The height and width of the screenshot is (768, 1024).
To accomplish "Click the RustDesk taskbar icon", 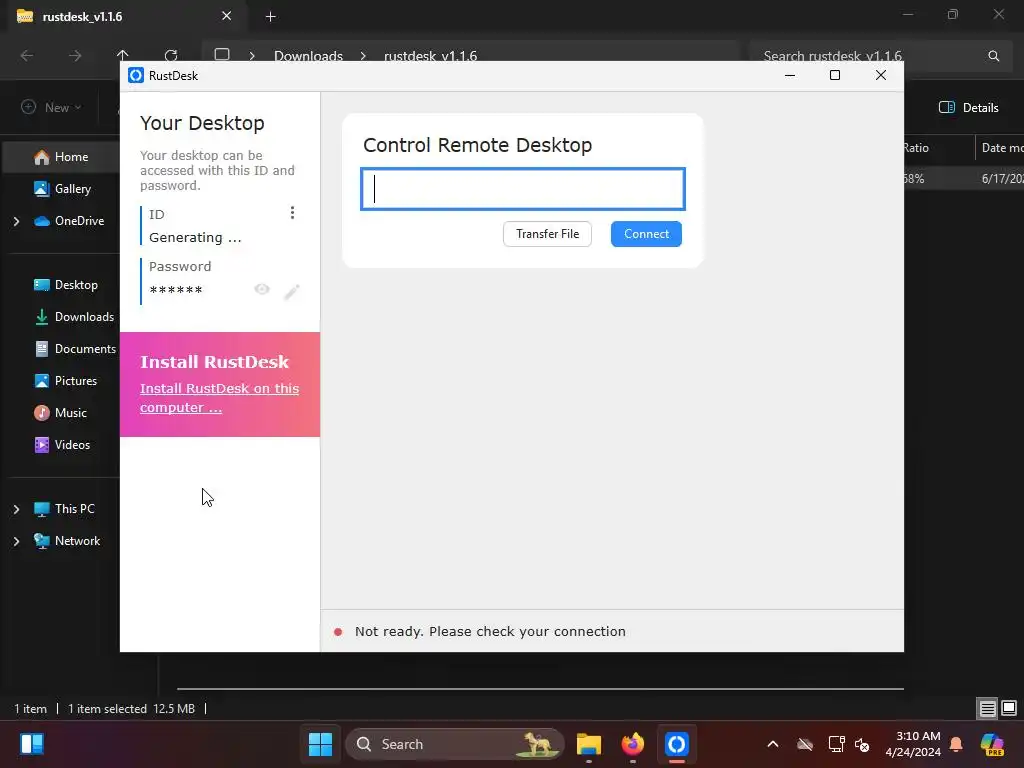I will click(x=677, y=744).
